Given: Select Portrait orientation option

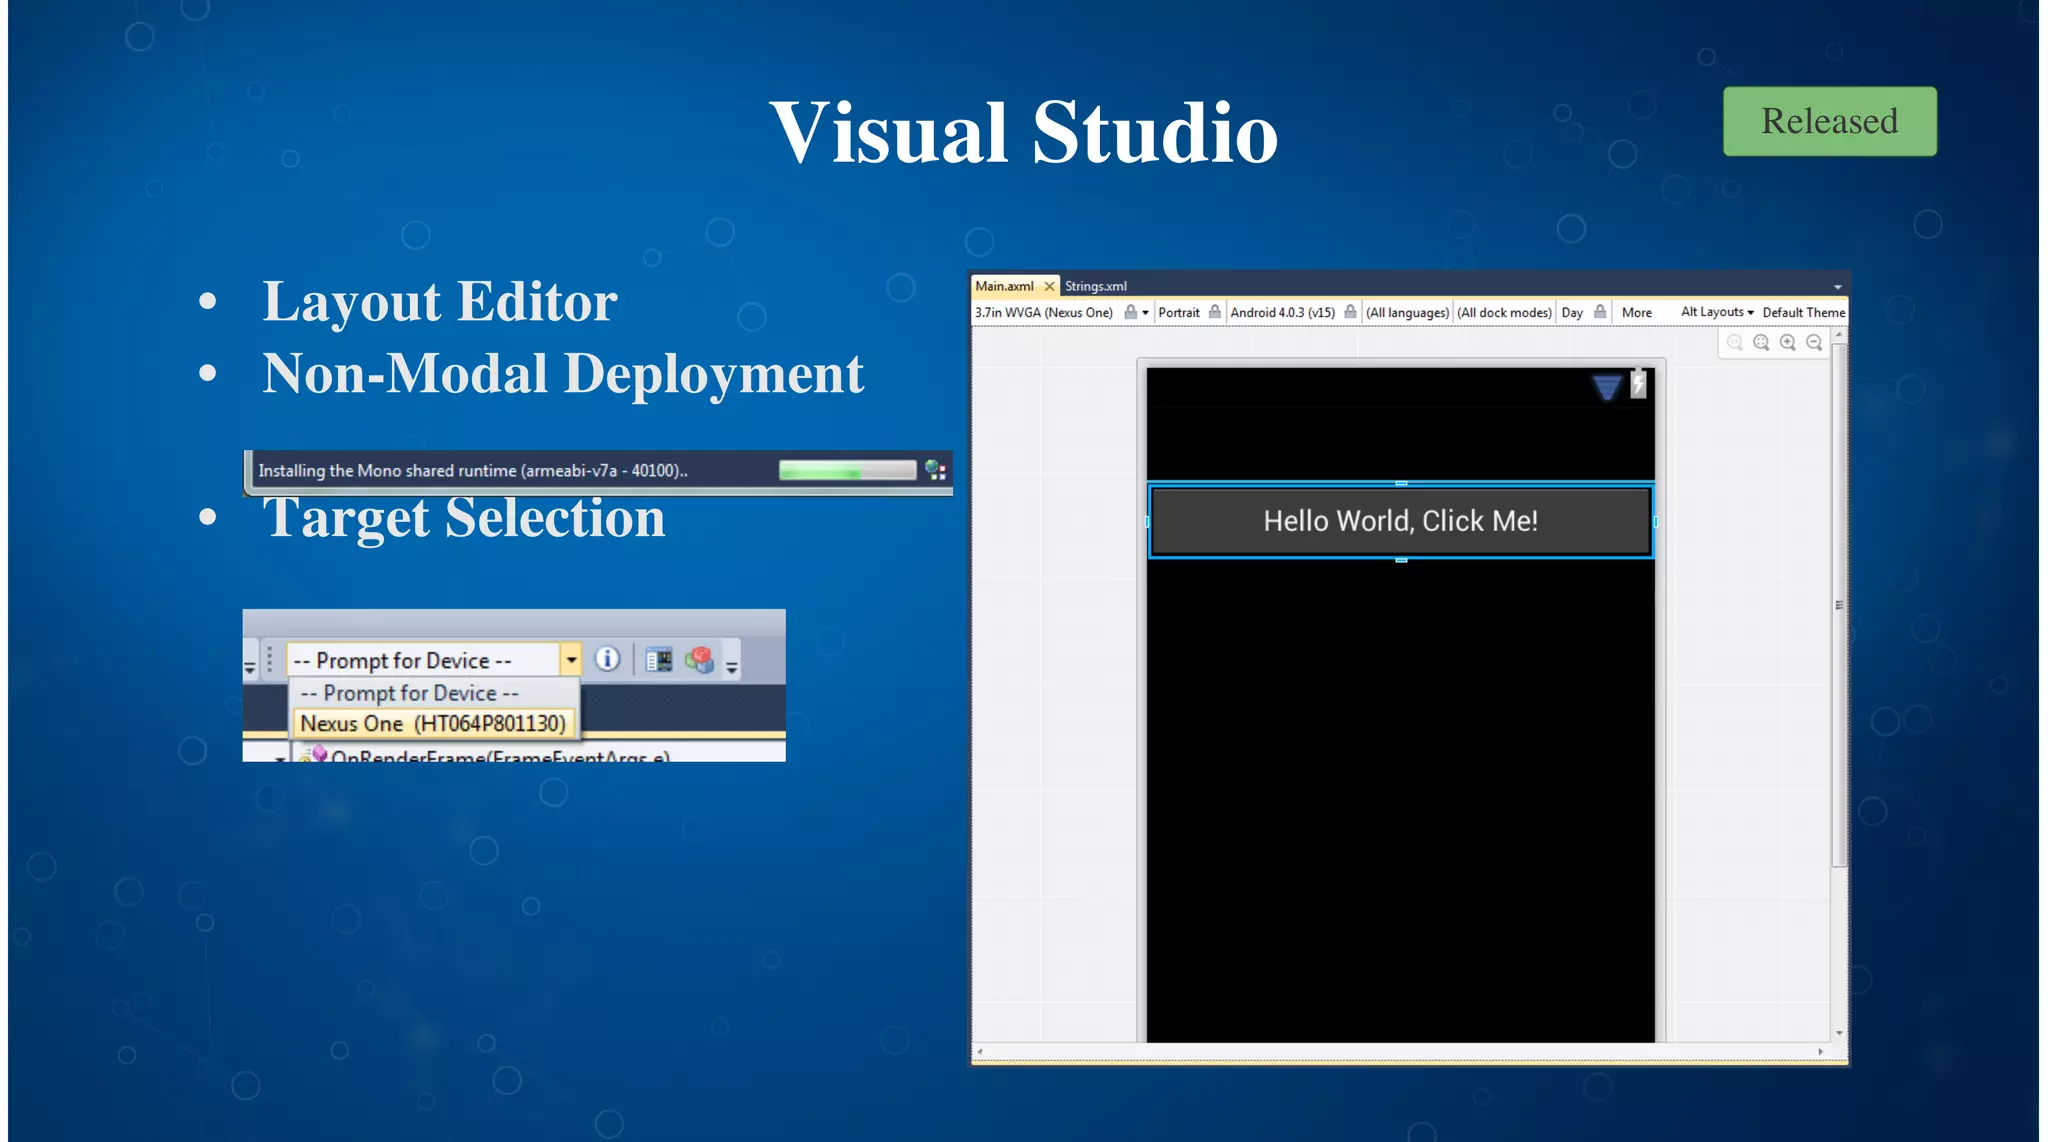Looking at the screenshot, I should pos(1178,312).
